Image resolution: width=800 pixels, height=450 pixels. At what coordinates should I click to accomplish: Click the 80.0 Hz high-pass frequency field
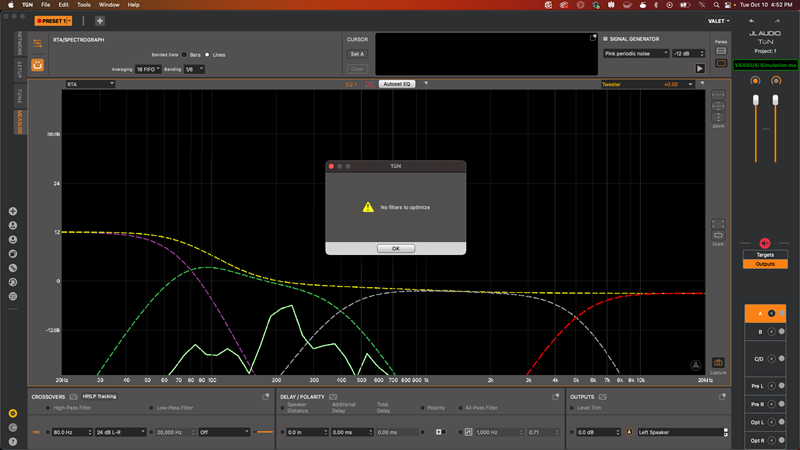click(70, 432)
